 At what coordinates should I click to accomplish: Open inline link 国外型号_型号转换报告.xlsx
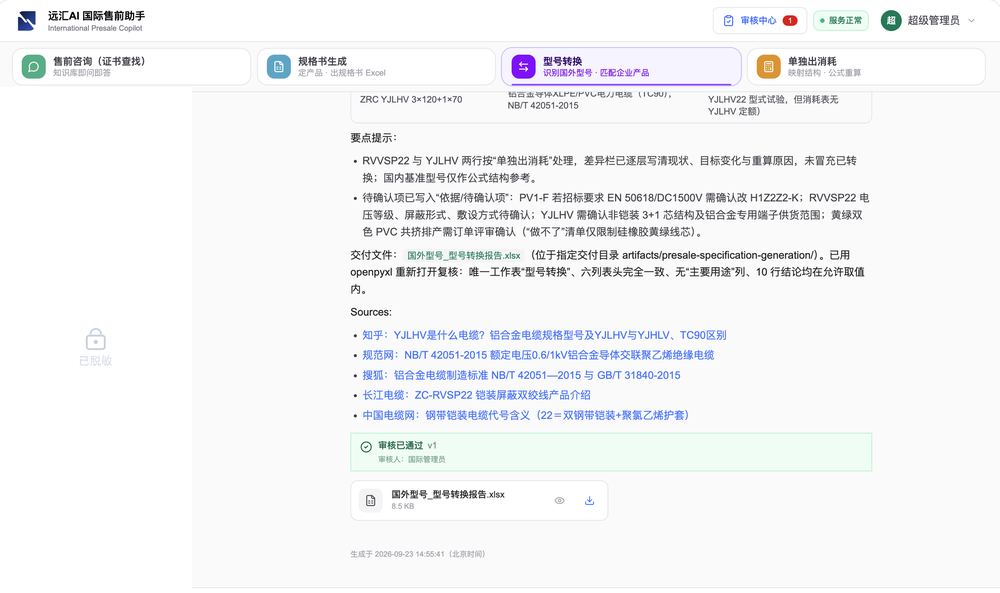click(464, 255)
